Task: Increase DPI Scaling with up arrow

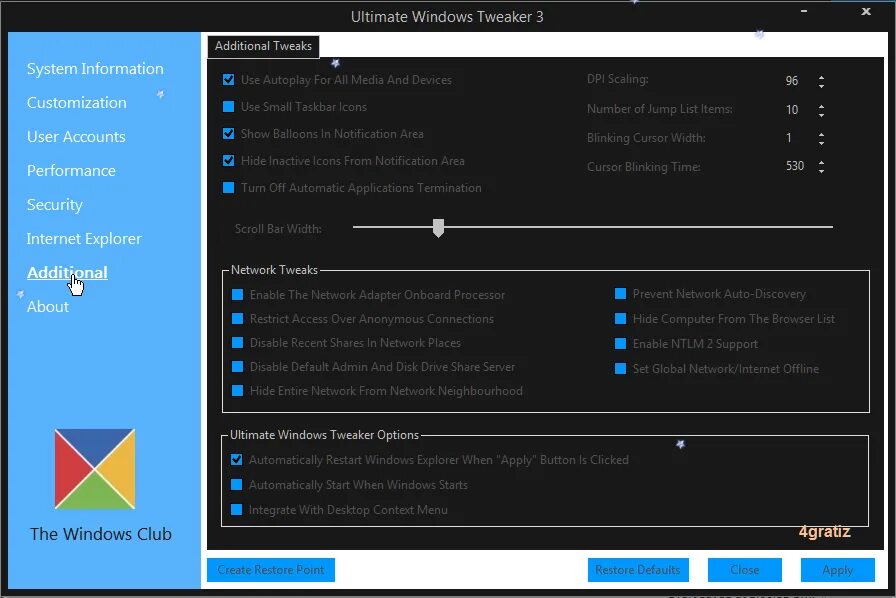Action: (821, 77)
